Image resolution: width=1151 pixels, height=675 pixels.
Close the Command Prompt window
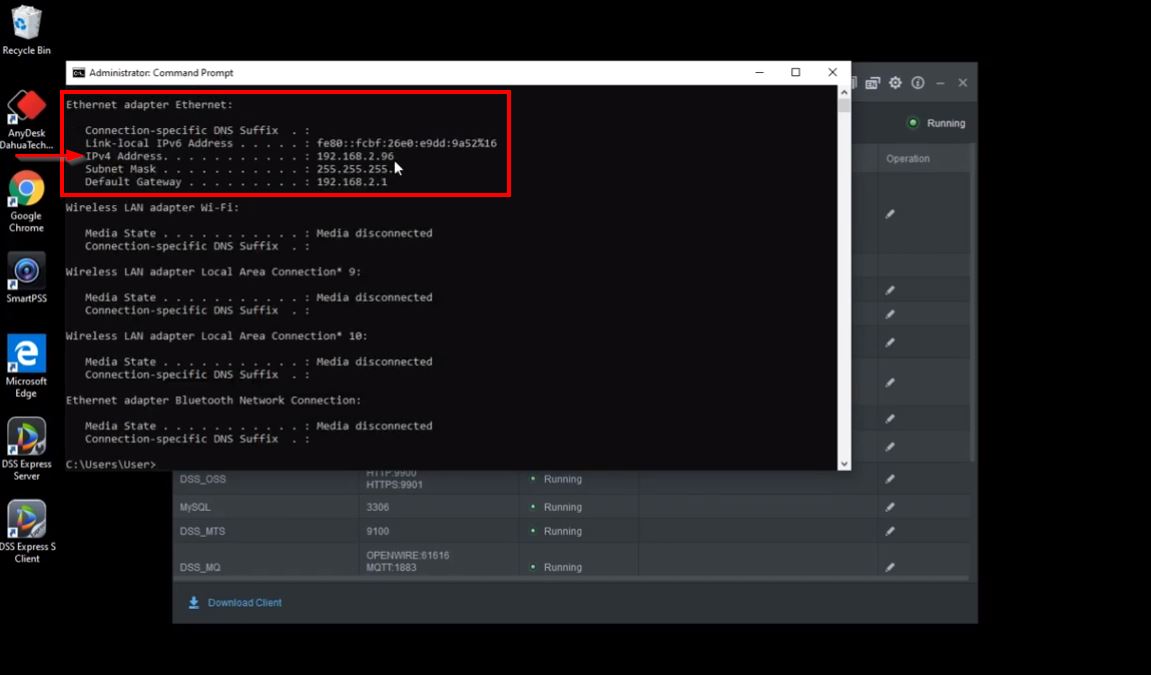point(832,72)
